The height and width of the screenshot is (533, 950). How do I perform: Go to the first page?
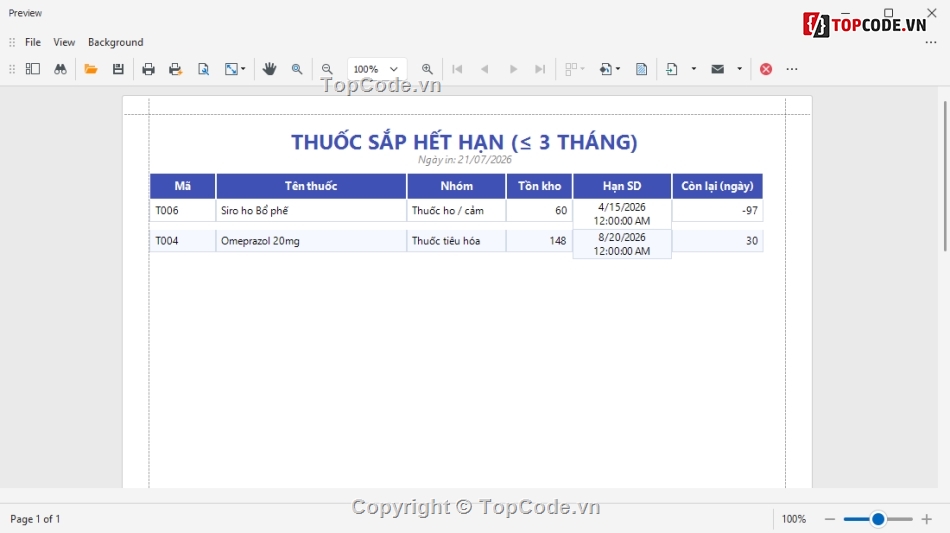[457, 69]
